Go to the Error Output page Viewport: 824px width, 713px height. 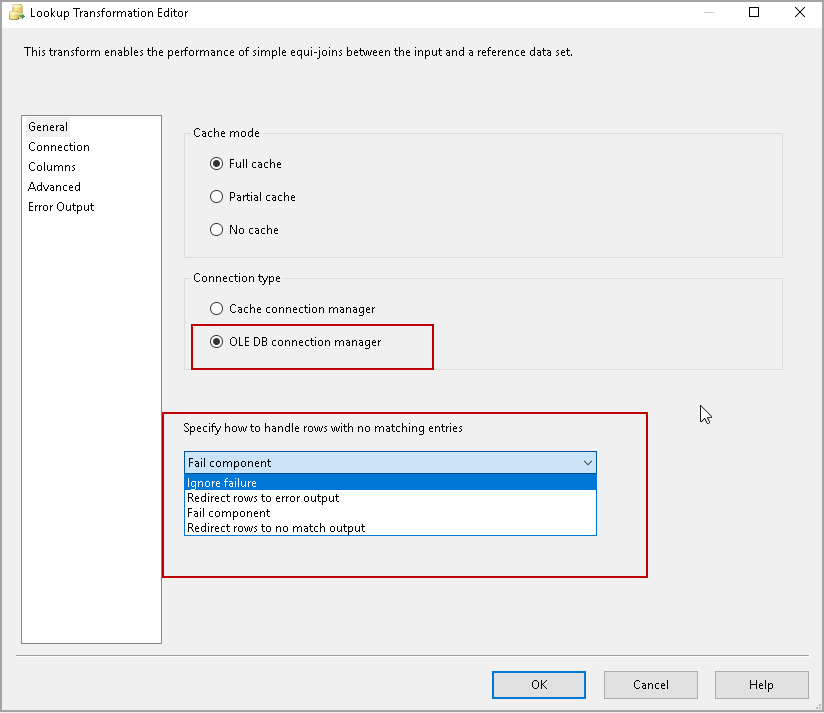(x=60, y=207)
